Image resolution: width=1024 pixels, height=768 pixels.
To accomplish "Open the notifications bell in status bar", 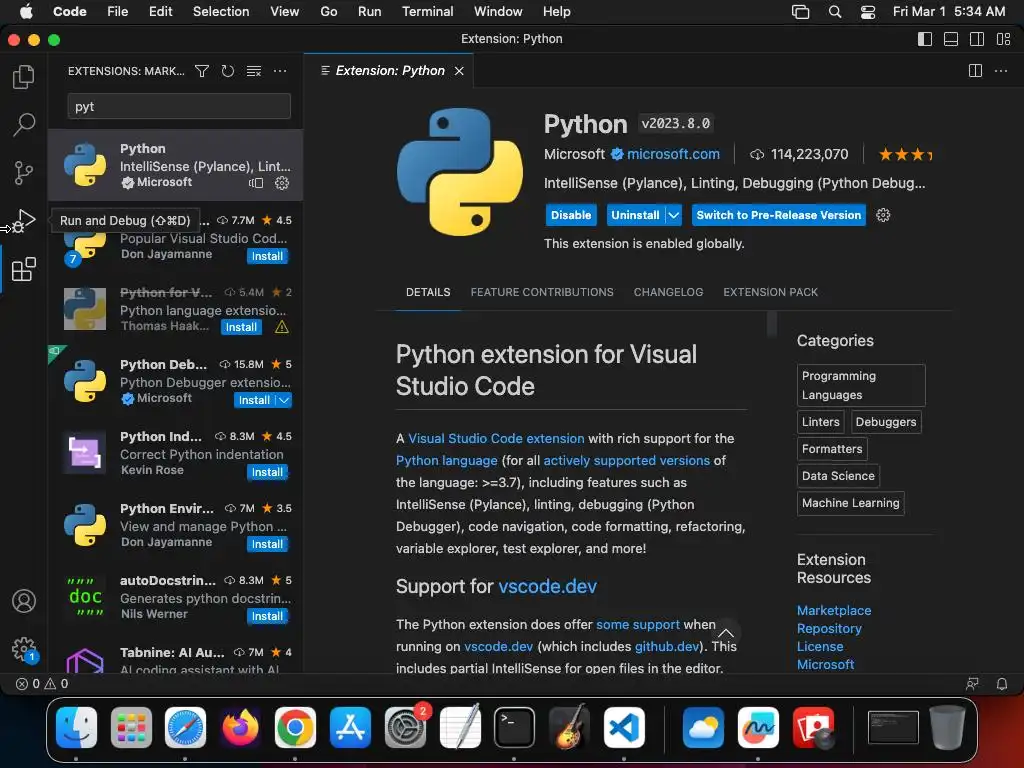I will click(1002, 684).
